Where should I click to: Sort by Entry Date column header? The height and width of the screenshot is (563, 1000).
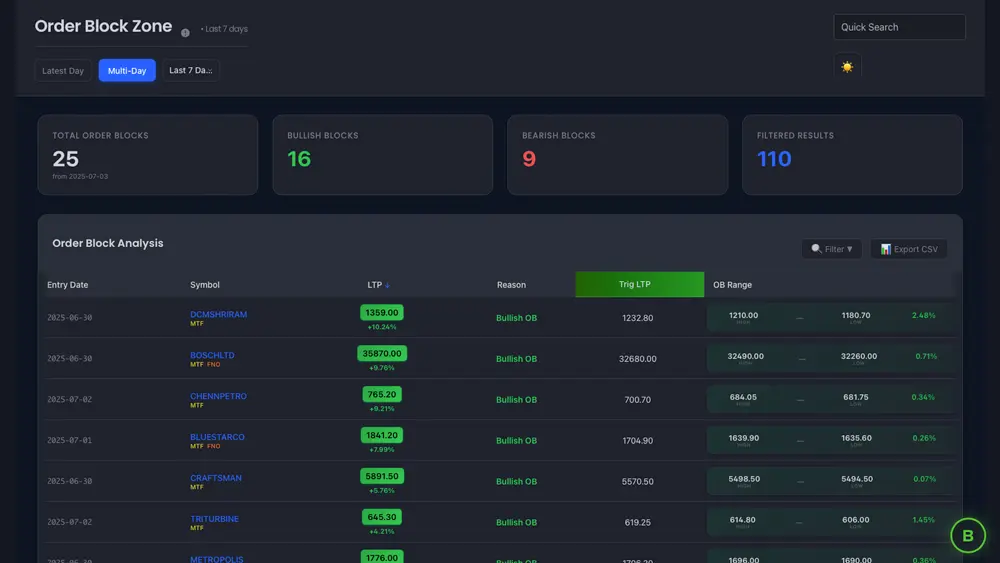click(68, 285)
